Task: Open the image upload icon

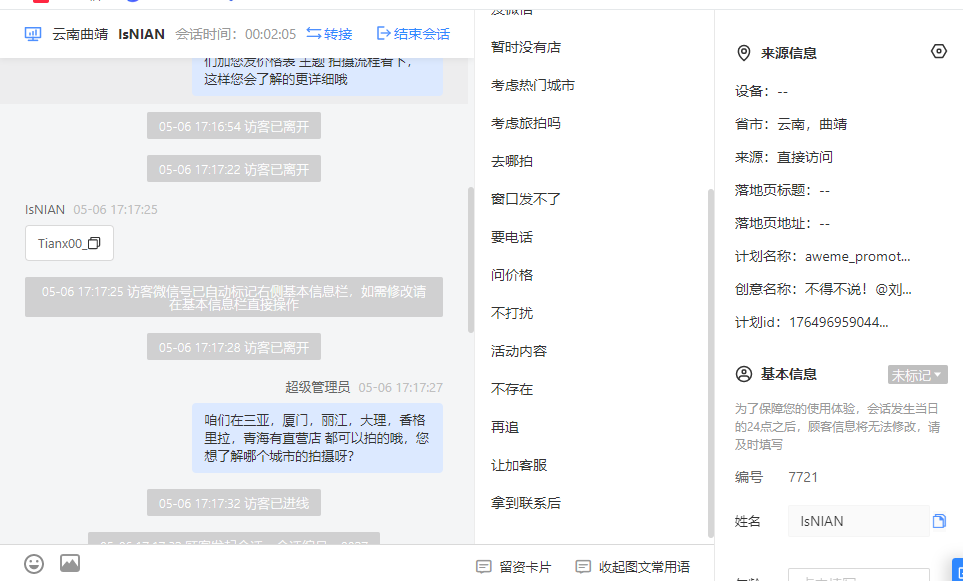Action: pos(70,563)
